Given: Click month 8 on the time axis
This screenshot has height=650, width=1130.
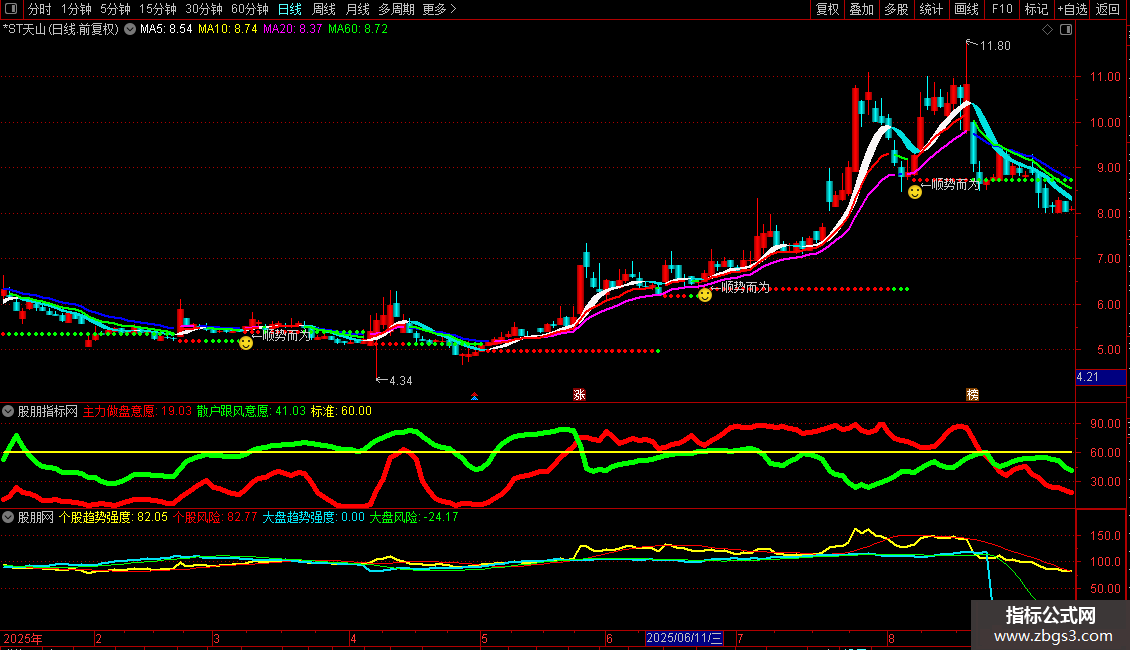Looking at the screenshot, I should [x=891, y=639].
